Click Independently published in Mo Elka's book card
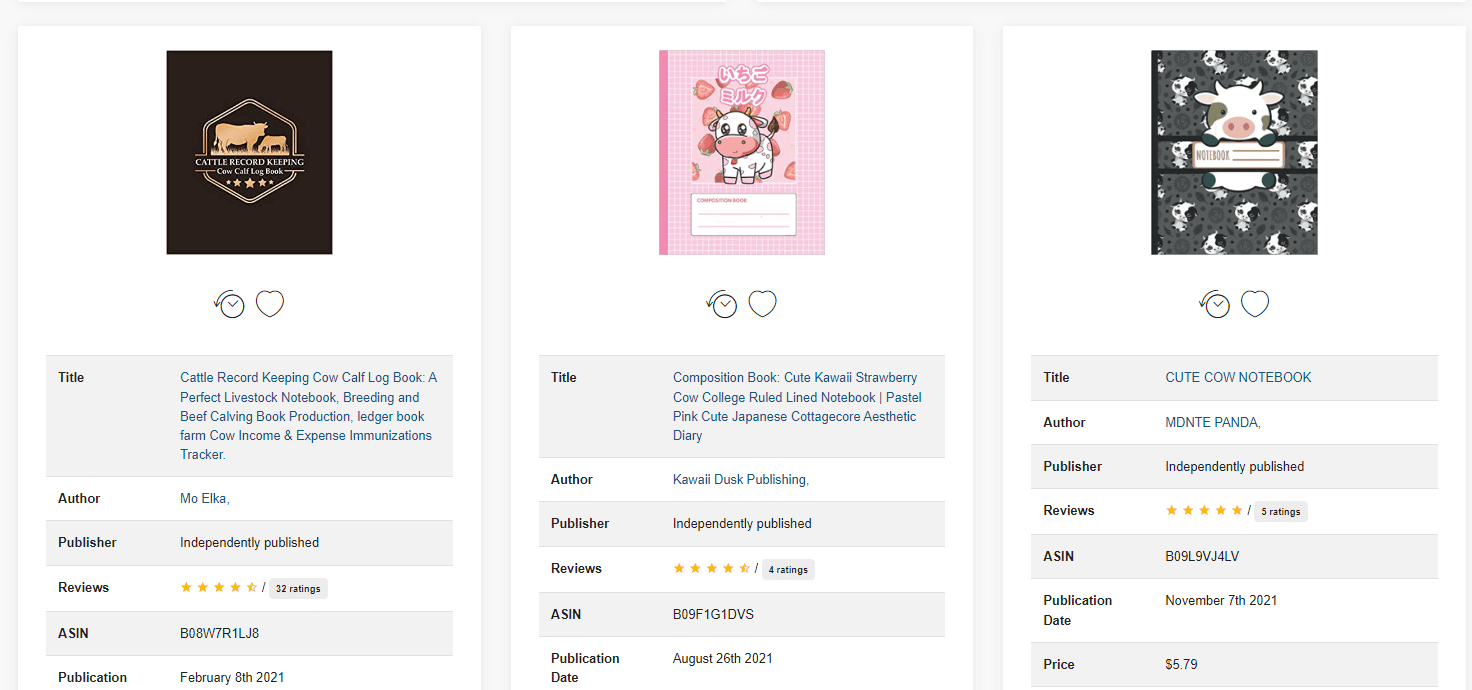 coord(249,542)
